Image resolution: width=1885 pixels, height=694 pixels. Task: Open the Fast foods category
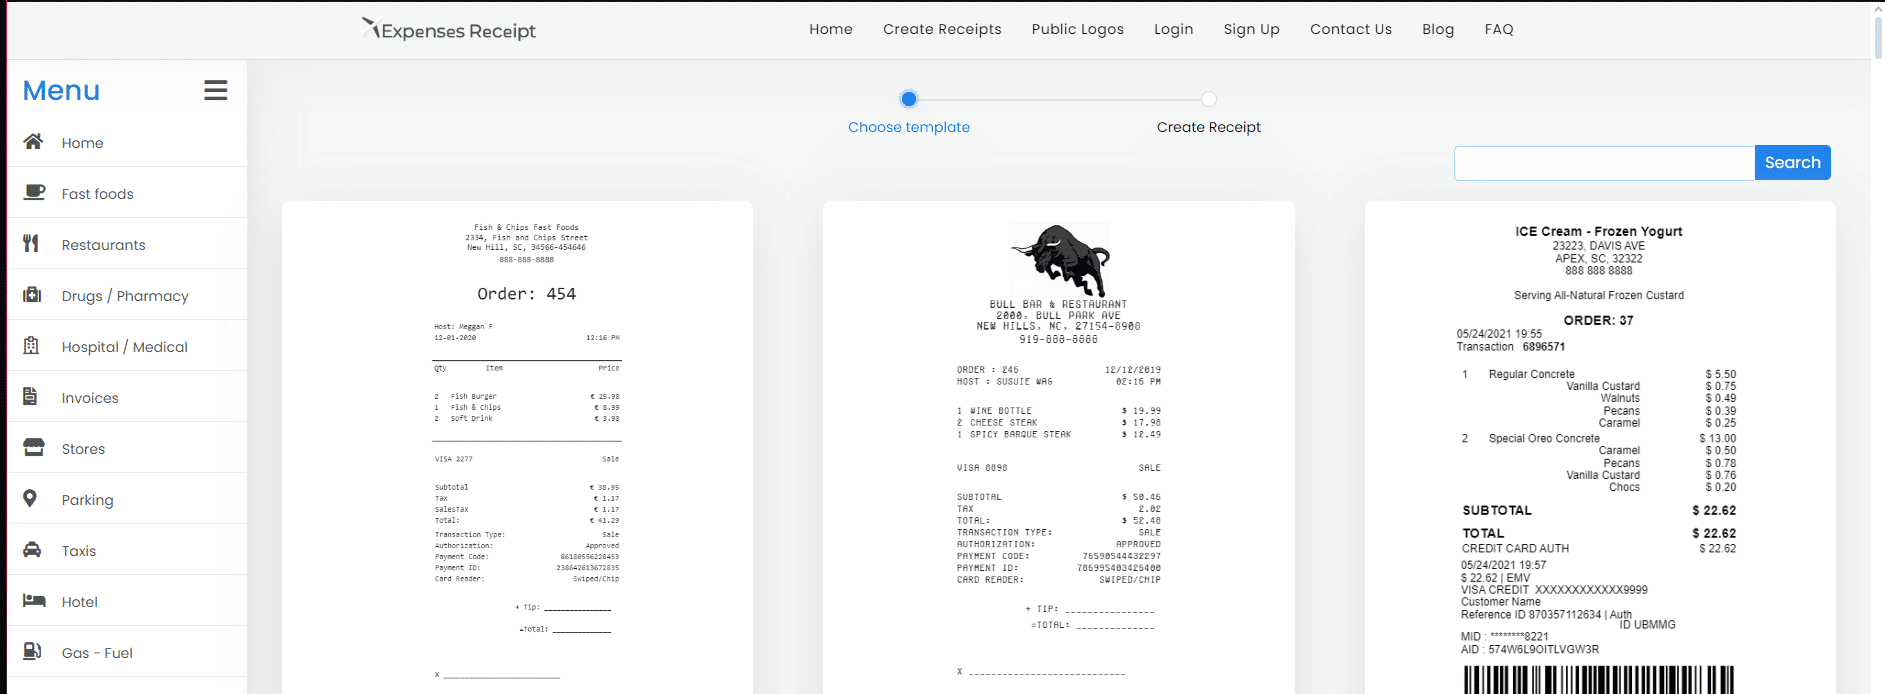[x=97, y=194]
